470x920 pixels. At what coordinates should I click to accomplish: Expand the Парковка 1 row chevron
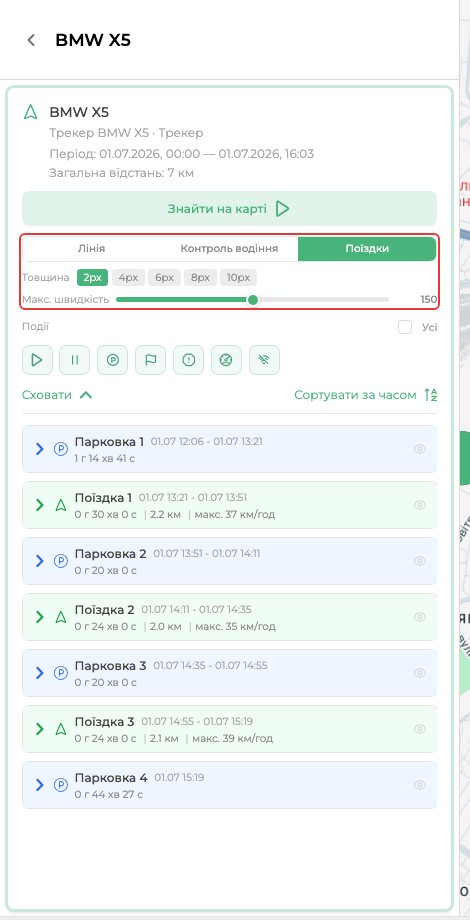click(x=40, y=449)
